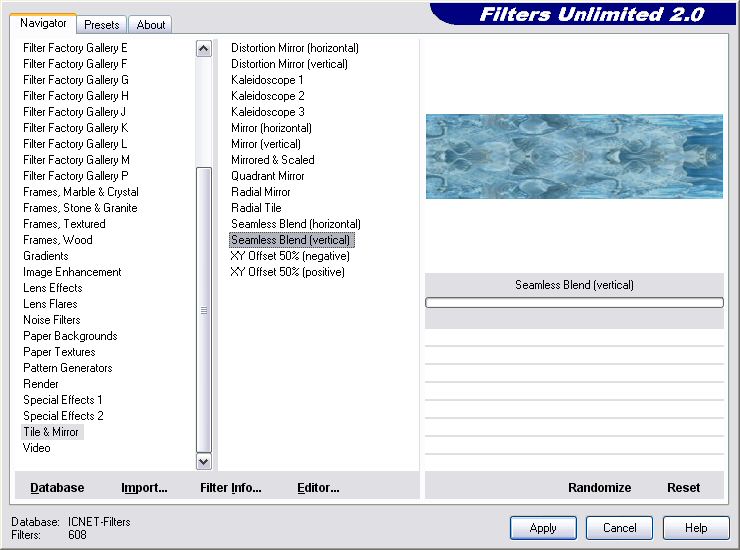
Task: Open the Presets tab
Action: [x=101, y=25]
